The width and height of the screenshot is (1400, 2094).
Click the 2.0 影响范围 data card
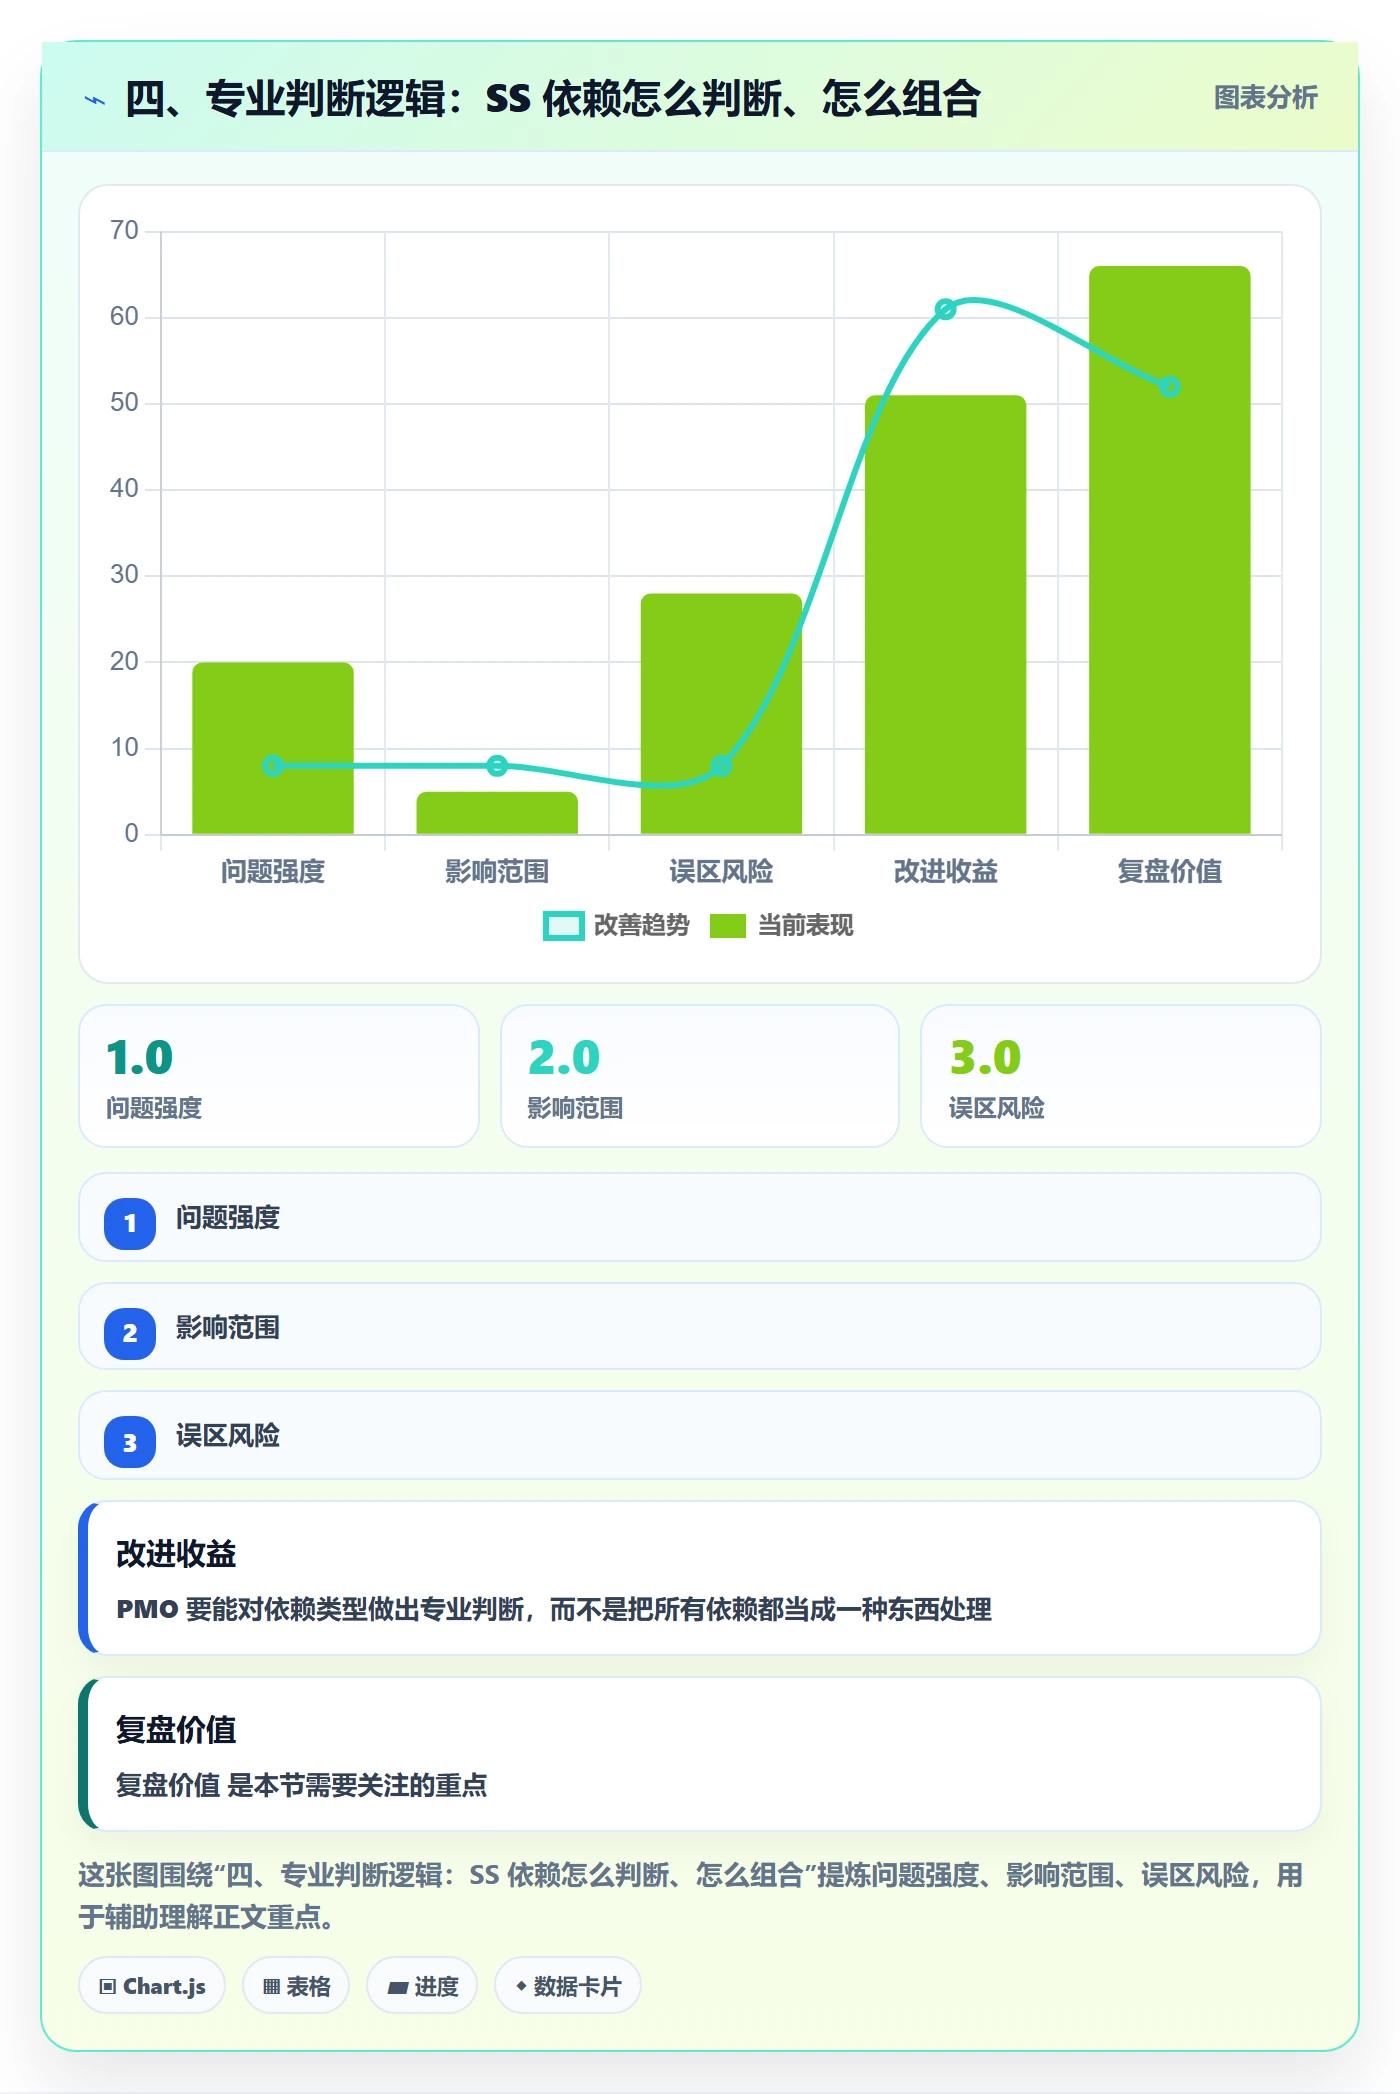point(700,1076)
